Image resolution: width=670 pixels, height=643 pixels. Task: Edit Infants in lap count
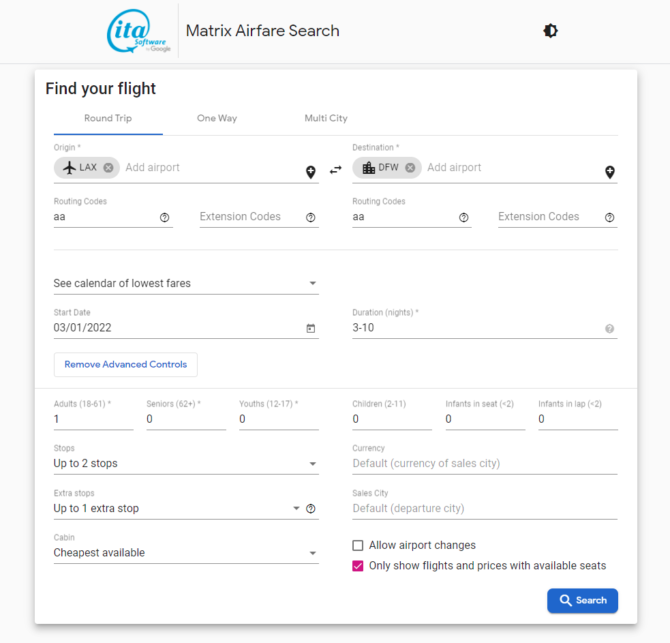578,419
